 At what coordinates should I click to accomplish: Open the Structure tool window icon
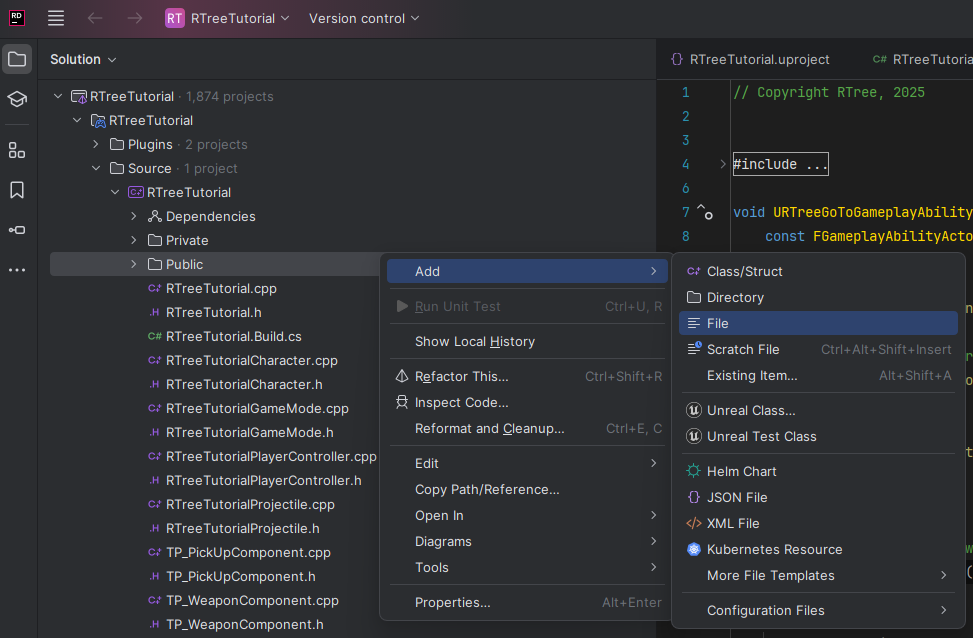[x=17, y=150]
